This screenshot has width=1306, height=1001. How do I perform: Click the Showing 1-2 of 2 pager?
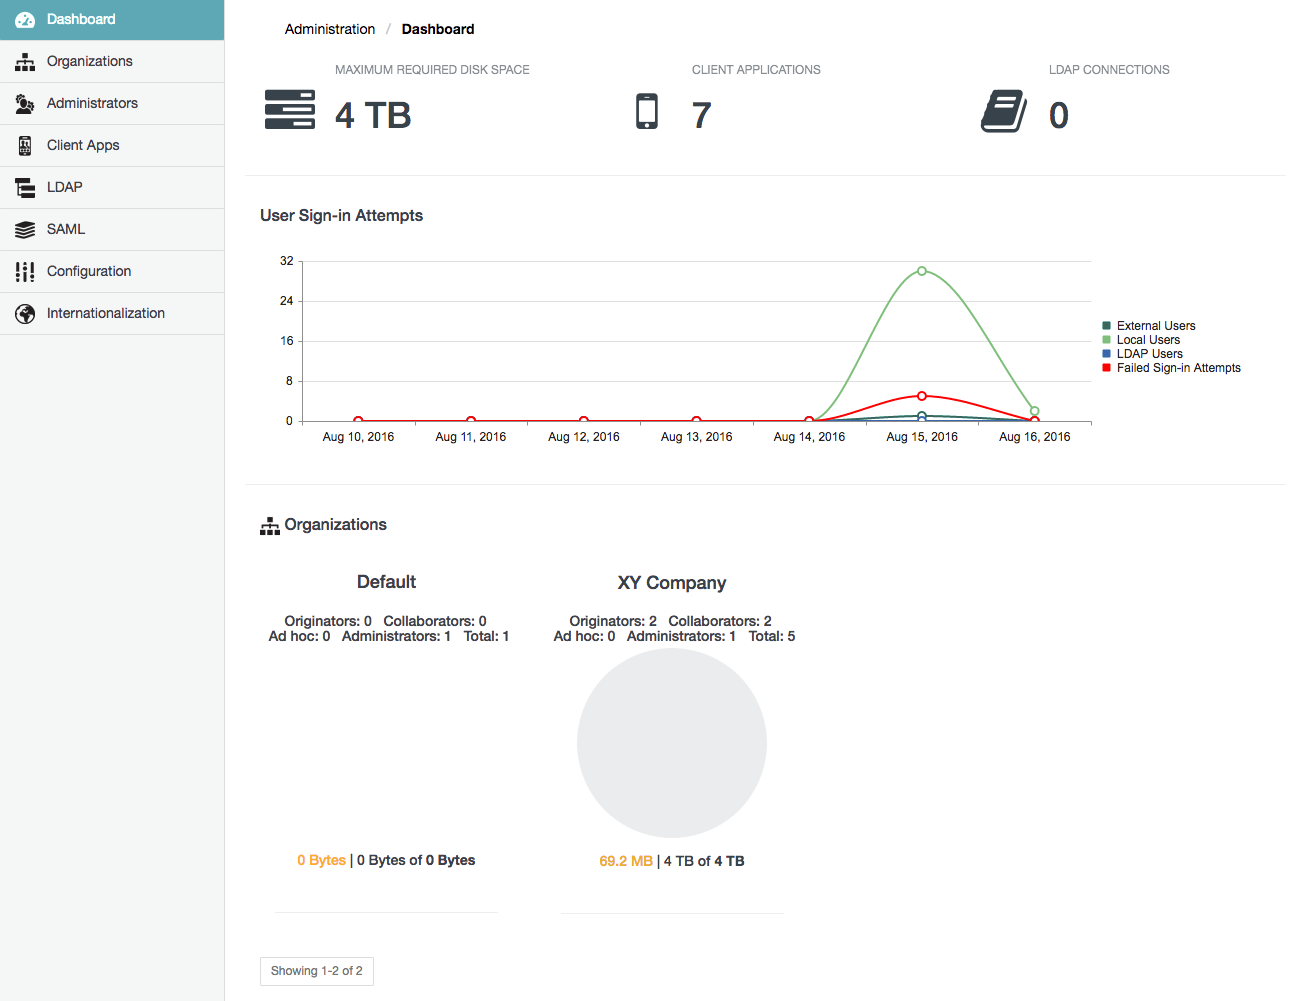tap(317, 971)
